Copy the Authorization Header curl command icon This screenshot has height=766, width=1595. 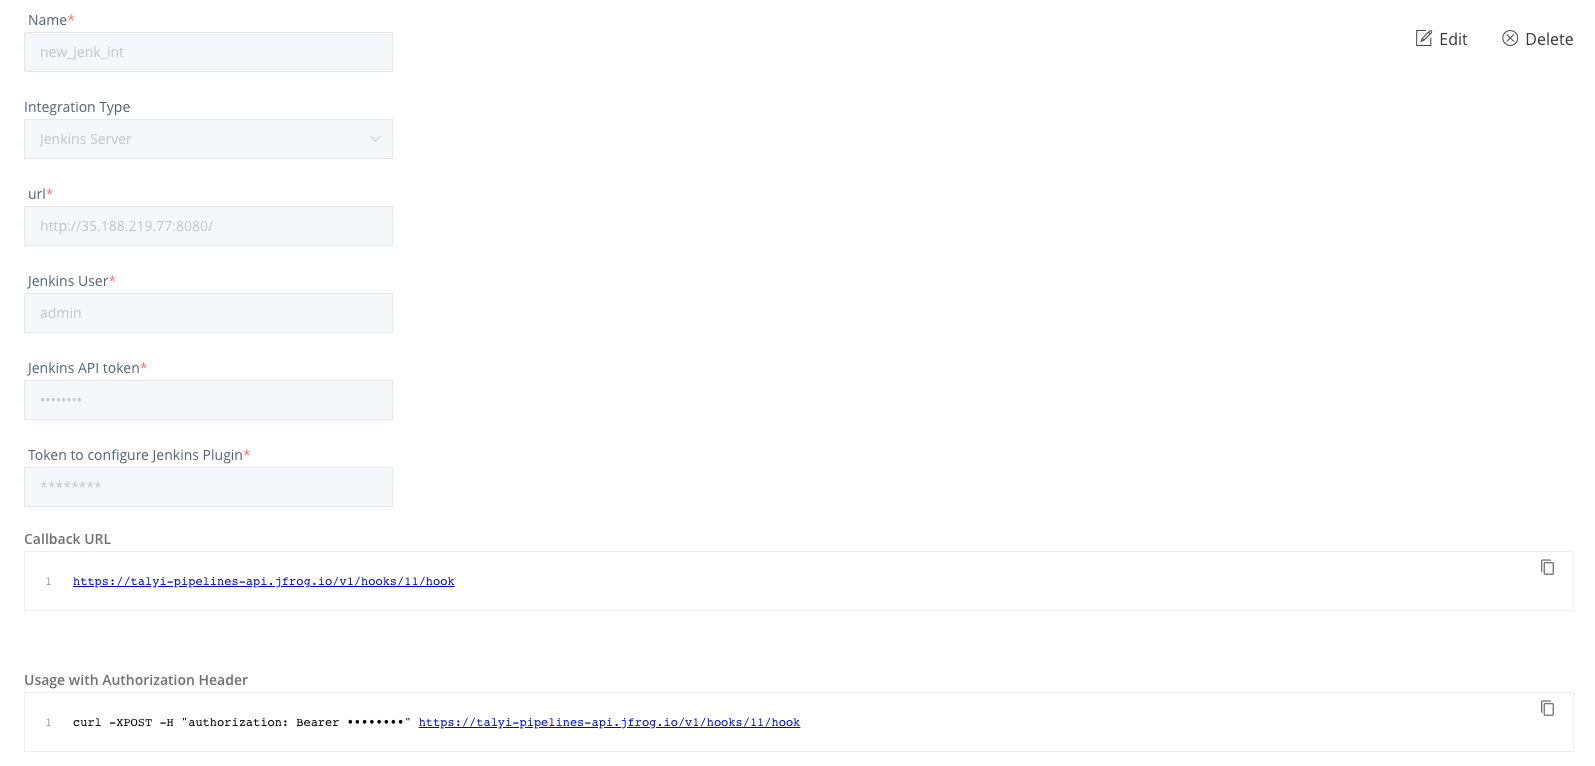tap(1547, 708)
